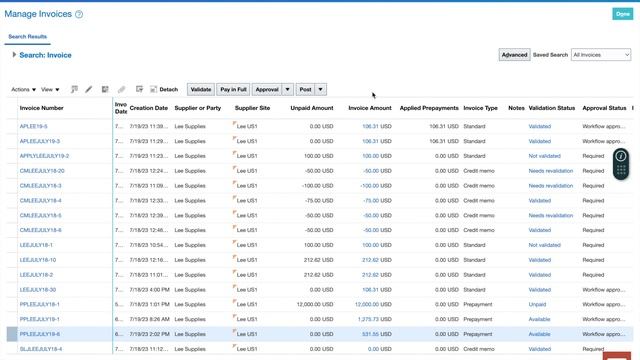The width and height of the screenshot is (640, 360).
Task: Click the info icon on floating widget
Action: tap(621, 156)
